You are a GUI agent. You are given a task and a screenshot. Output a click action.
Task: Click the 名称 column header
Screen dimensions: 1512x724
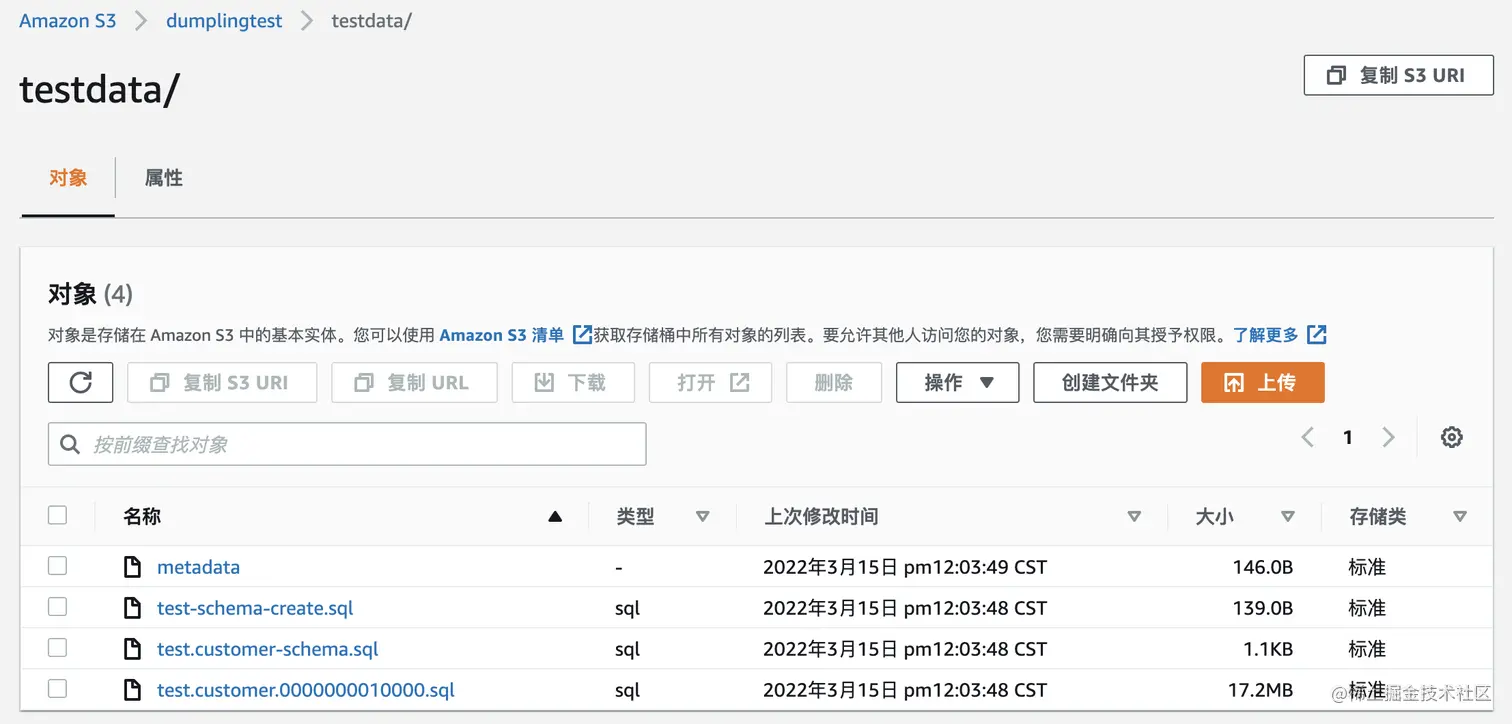pos(142,517)
